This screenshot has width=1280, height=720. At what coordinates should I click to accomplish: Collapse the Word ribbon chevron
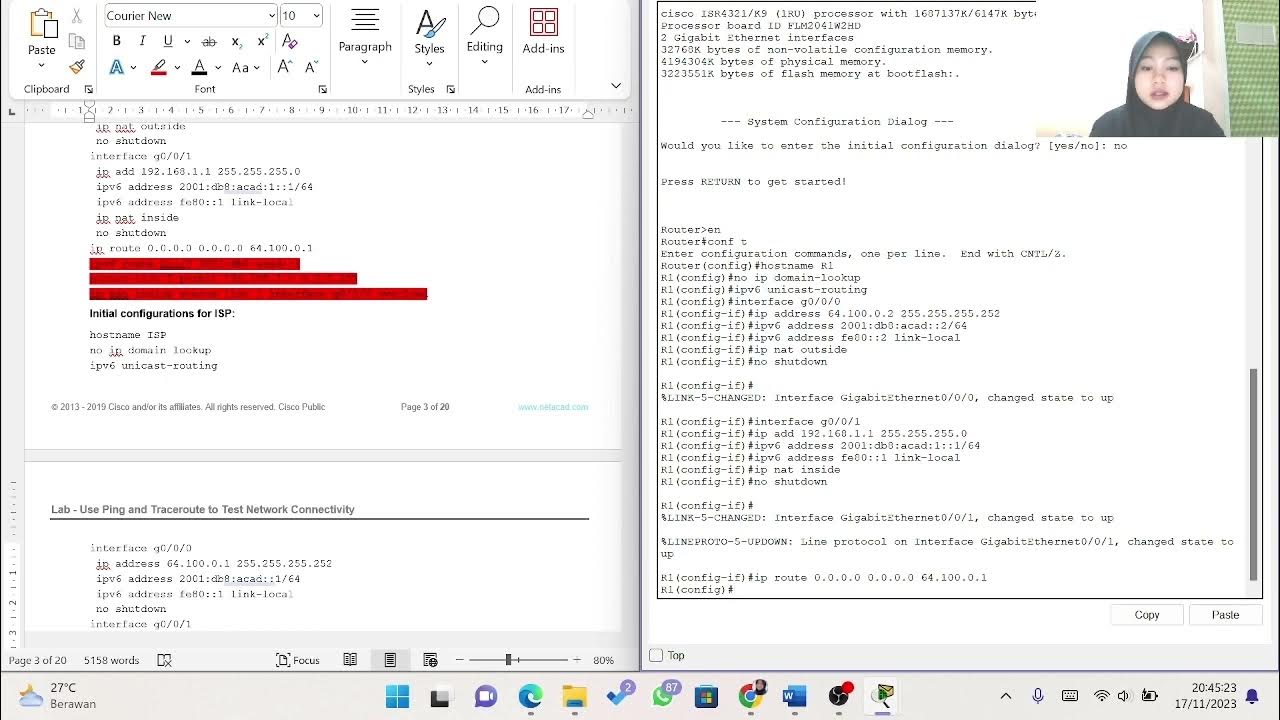(x=616, y=86)
